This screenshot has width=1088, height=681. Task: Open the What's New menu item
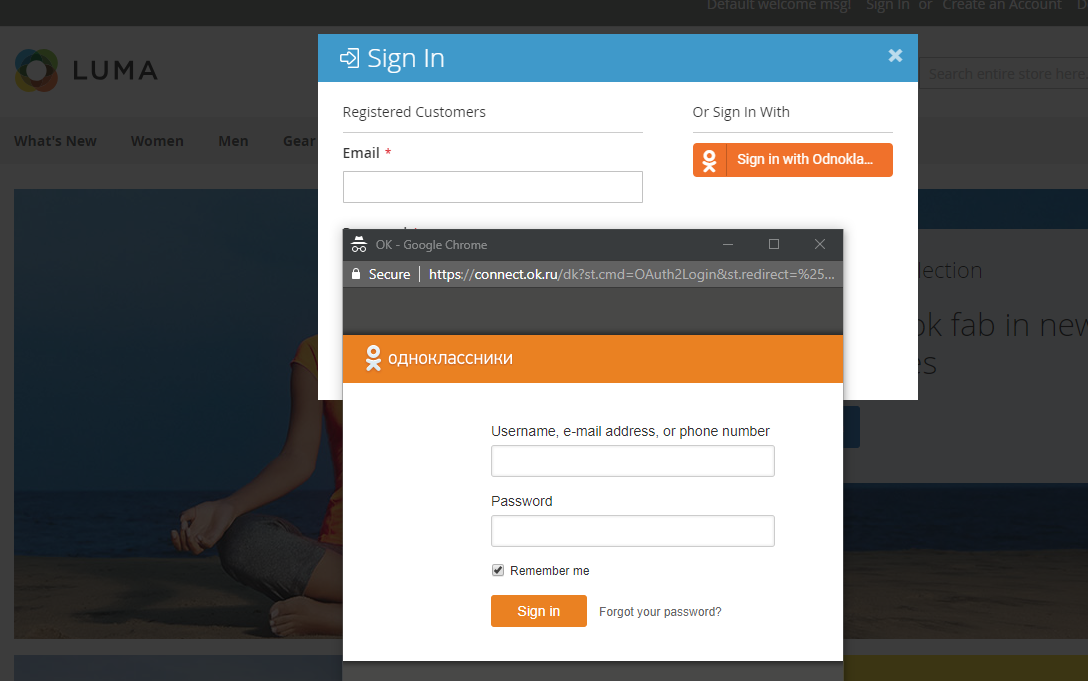pos(55,141)
